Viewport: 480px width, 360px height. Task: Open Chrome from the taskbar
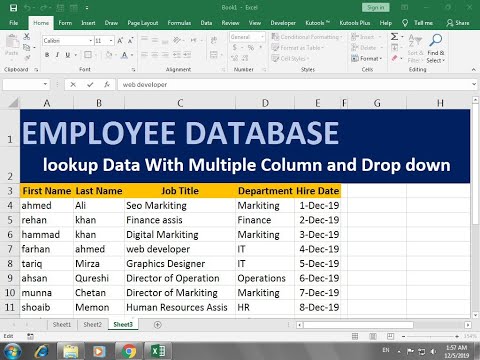coord(129,351)
